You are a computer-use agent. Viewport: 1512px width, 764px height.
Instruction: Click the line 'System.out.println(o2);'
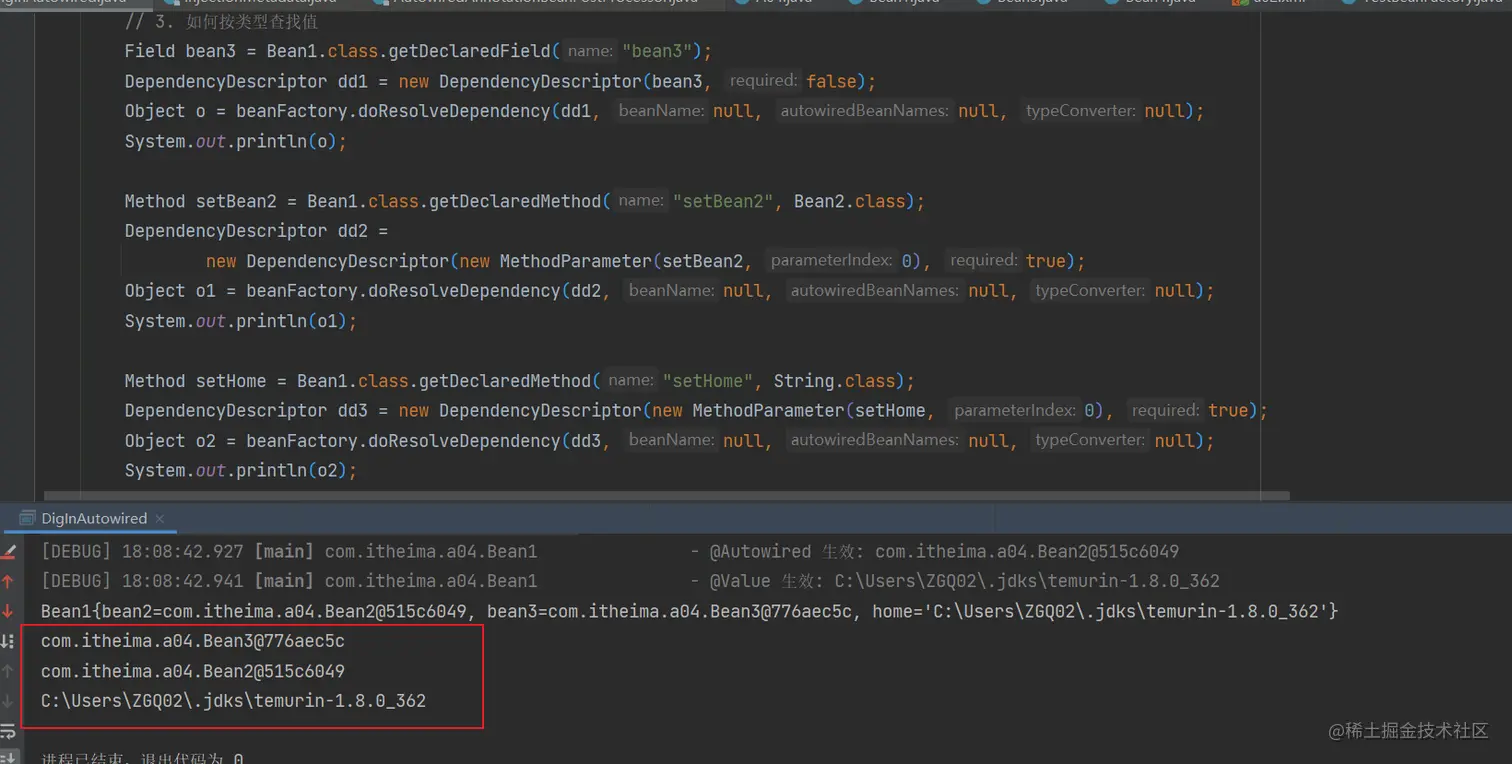click(x=240, y=471)
